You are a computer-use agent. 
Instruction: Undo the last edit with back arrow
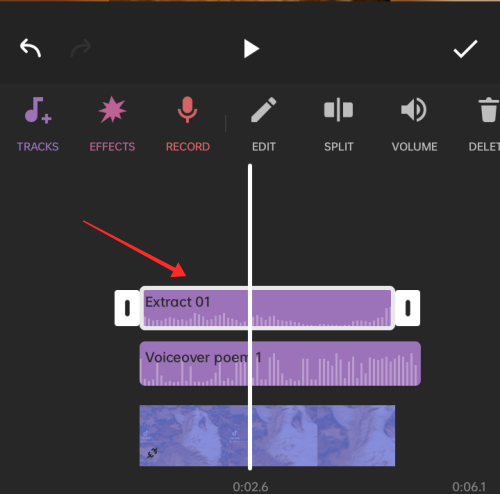coord(30,48)
